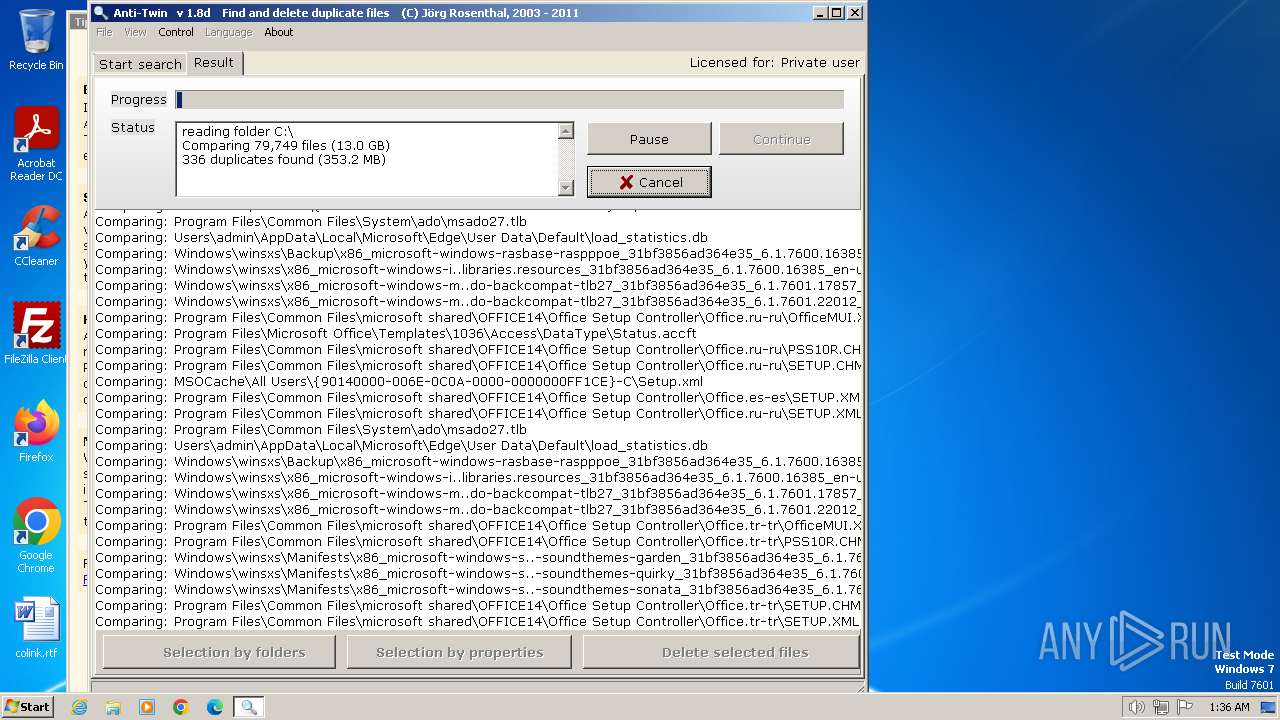Select the Office.tr-tr OfficeMUI log line

click(x=478, y=525)
